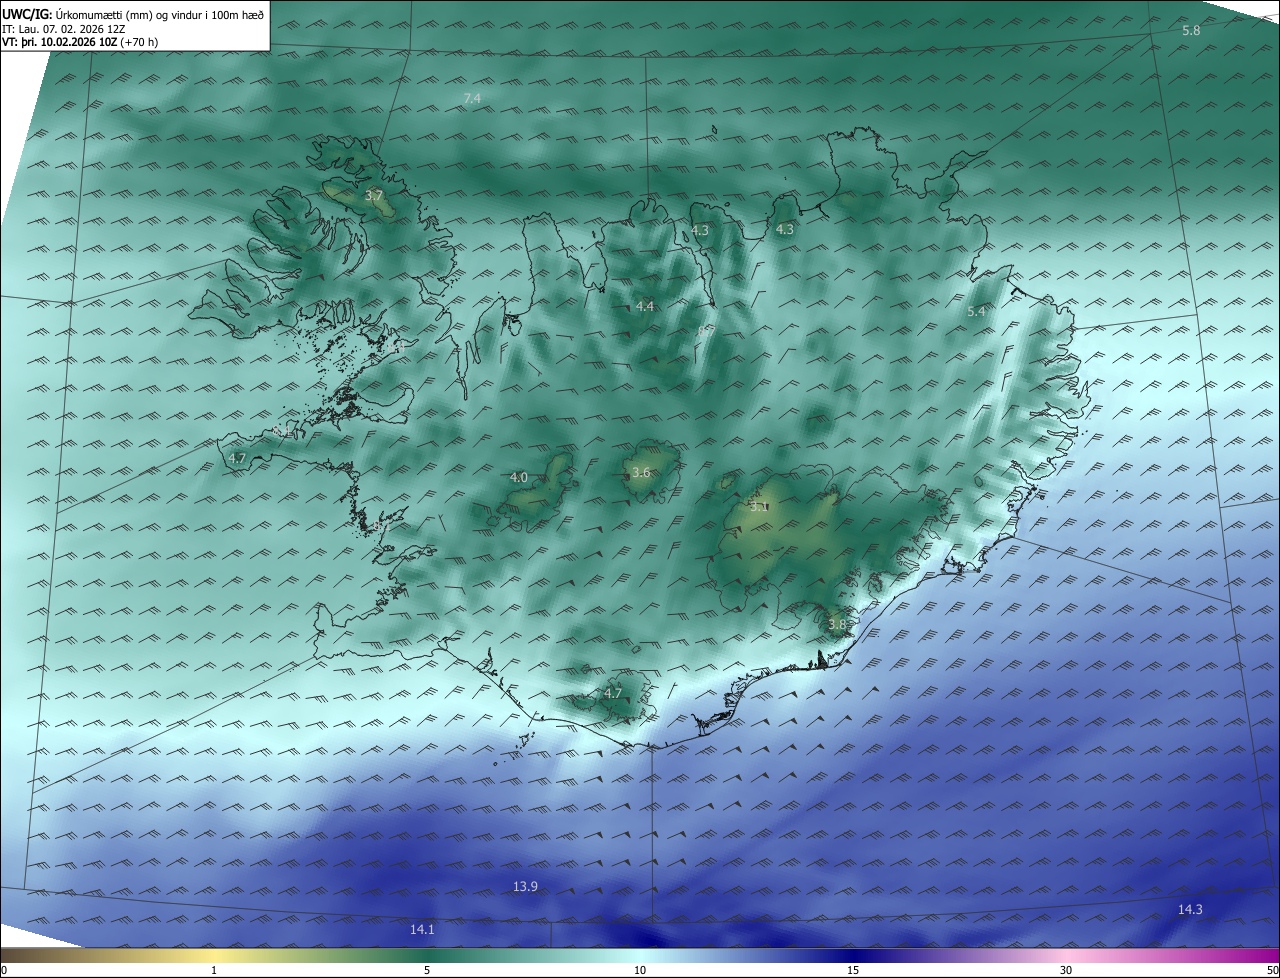Viewport: 1280px width, 978px height.
Task: Click the 3.6 value label
Action: coord(641,472)
